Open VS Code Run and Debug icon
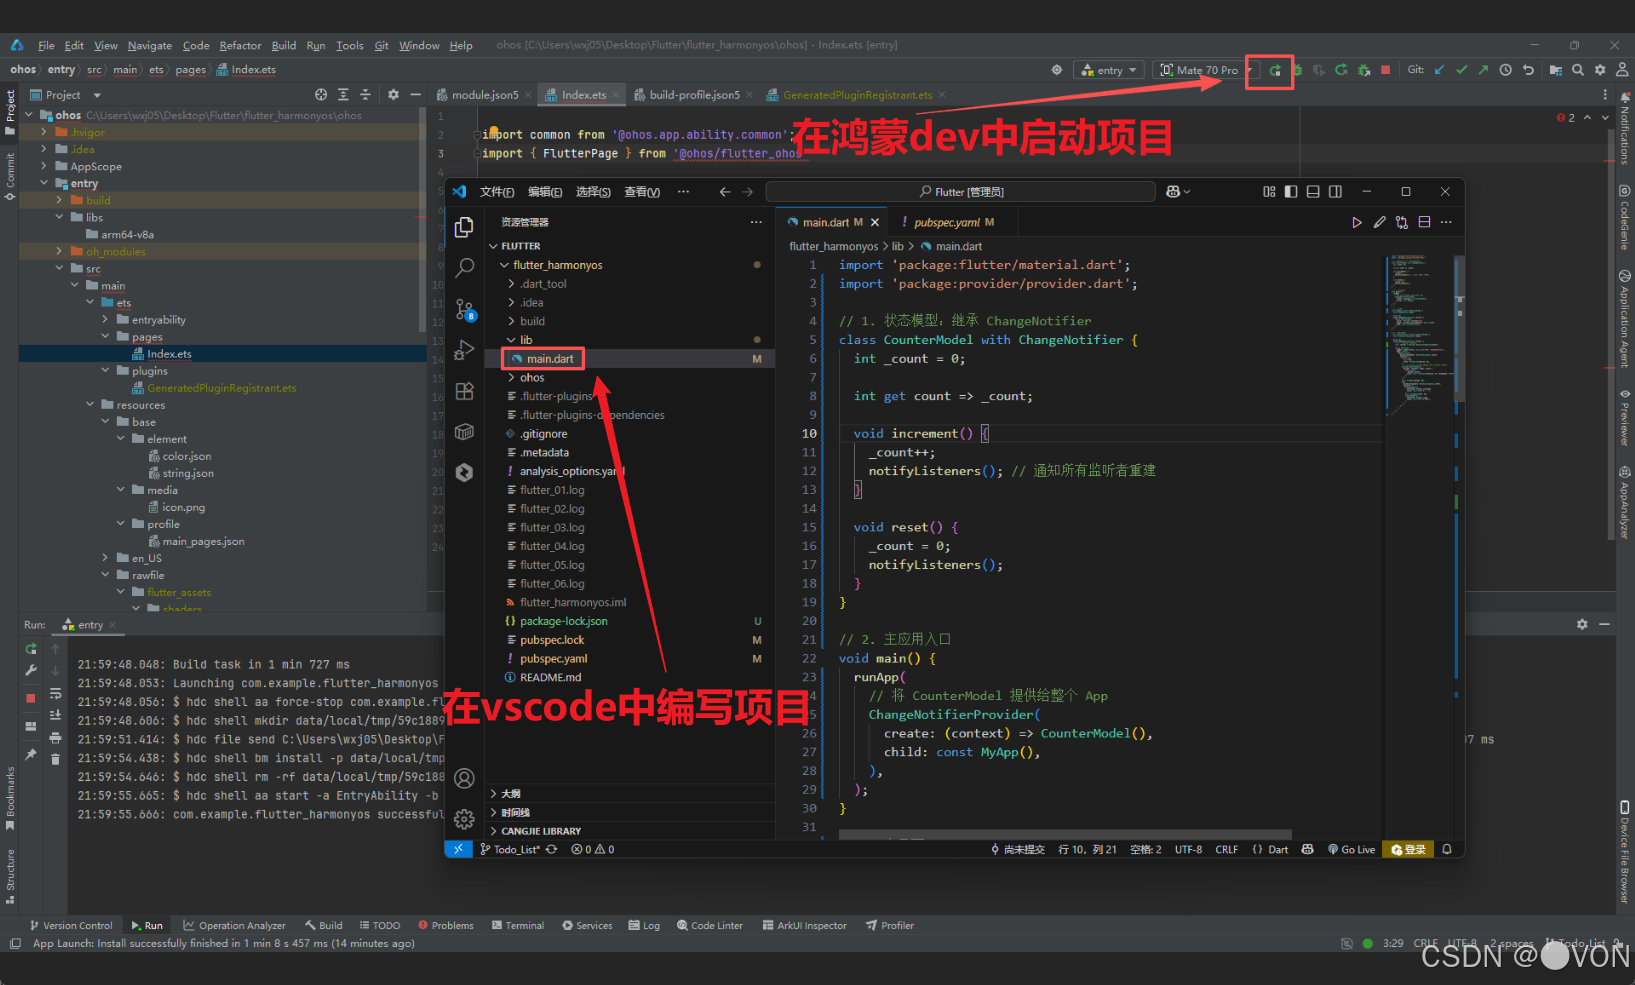This screenshot has width=1635, height=985. pyautogui.click(x=464, y=350)
